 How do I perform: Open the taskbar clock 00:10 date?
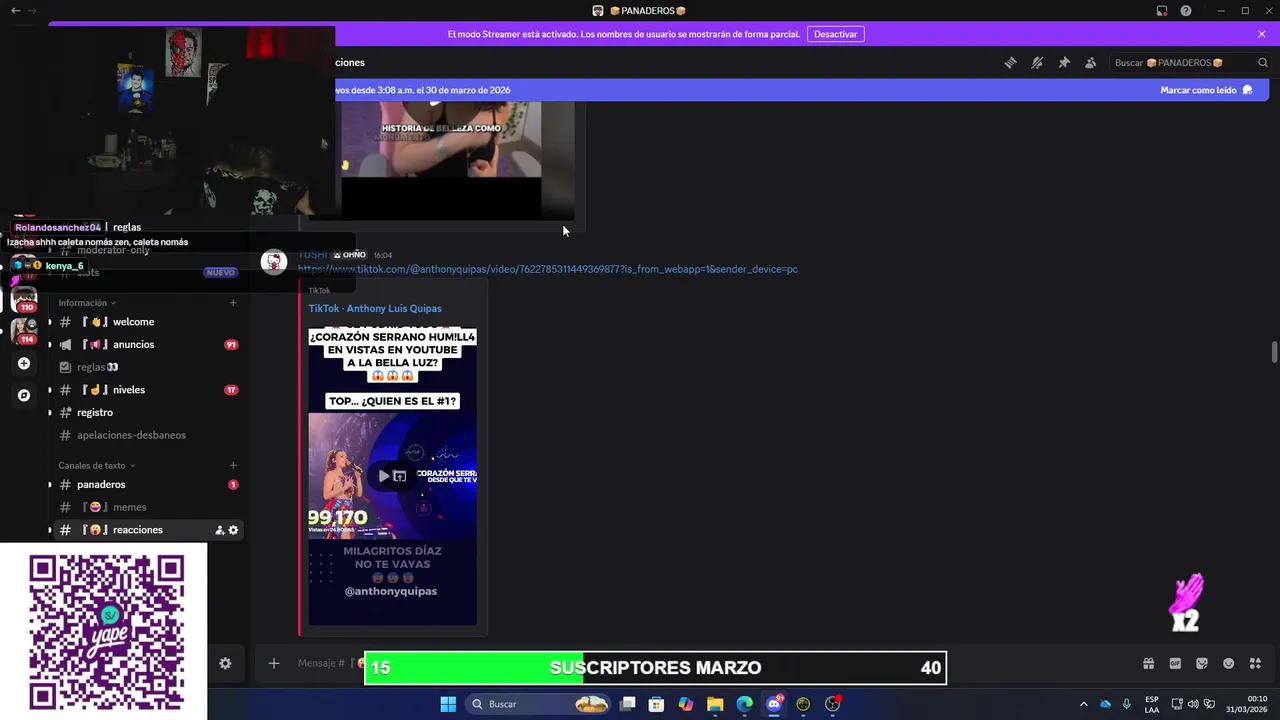point(1248,704)
